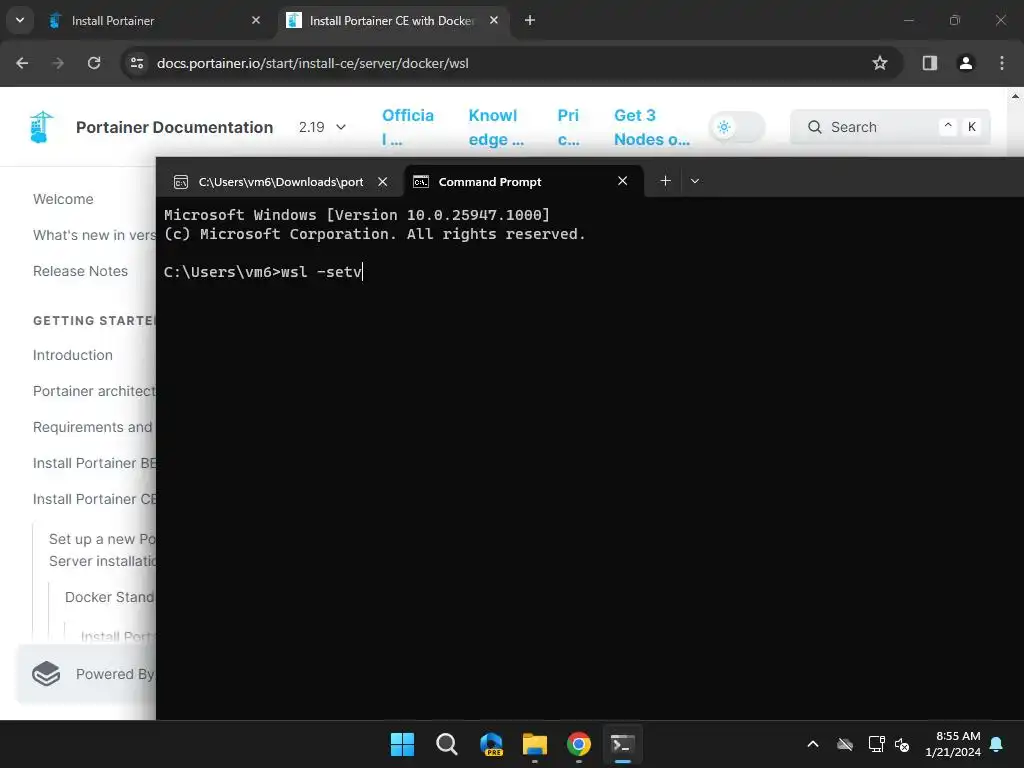Click Portainer Documentation title
The width and height of the screenshot is (1024, 768).
pyautogui.click(x=174, y=127)
